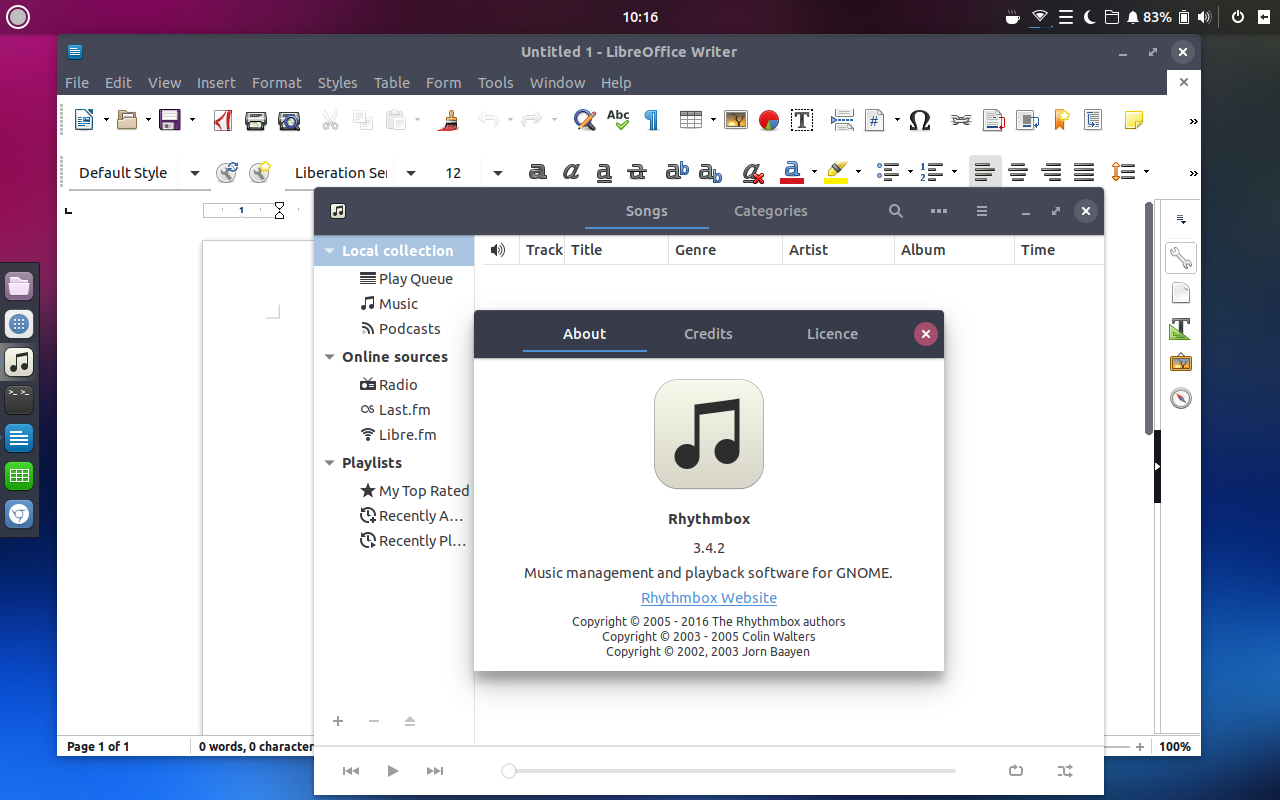Skip to next track in Rhythmbox
Viewport: 1280px width, 800px height.
(x=435, y=771)
